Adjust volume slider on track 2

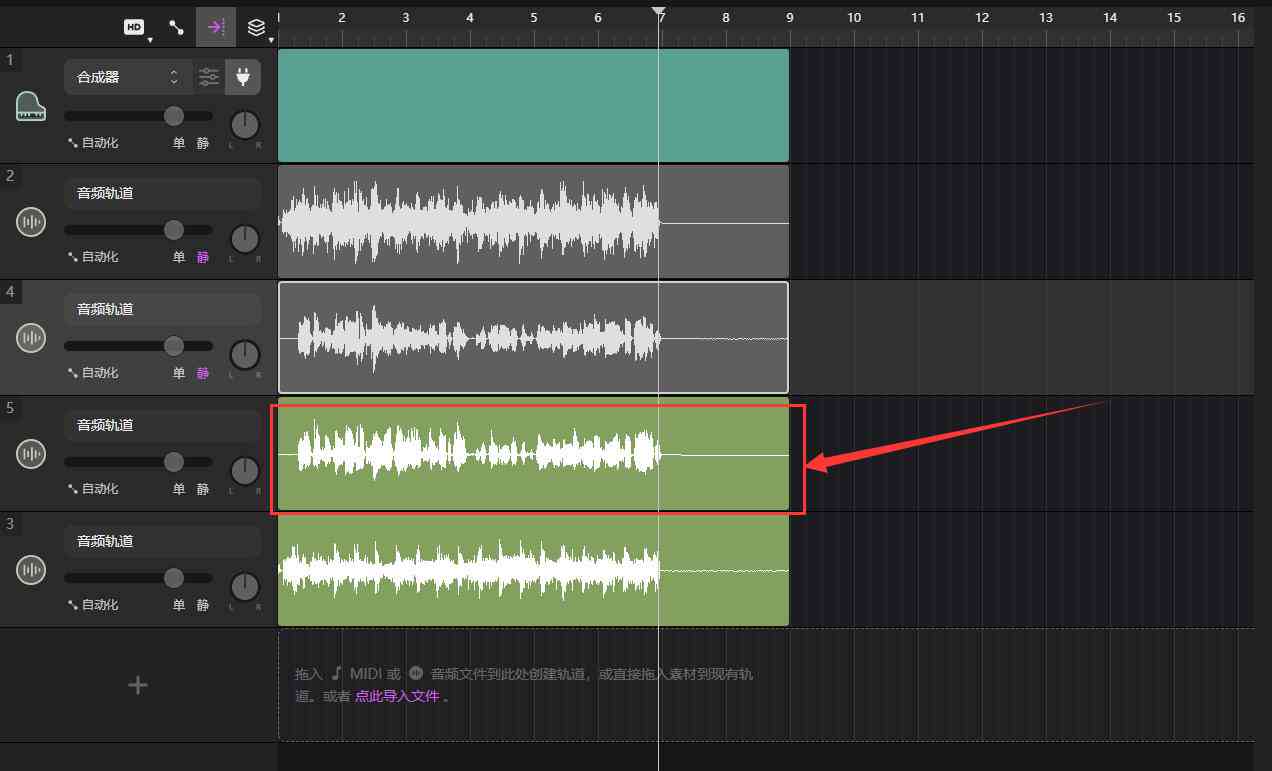174,230
